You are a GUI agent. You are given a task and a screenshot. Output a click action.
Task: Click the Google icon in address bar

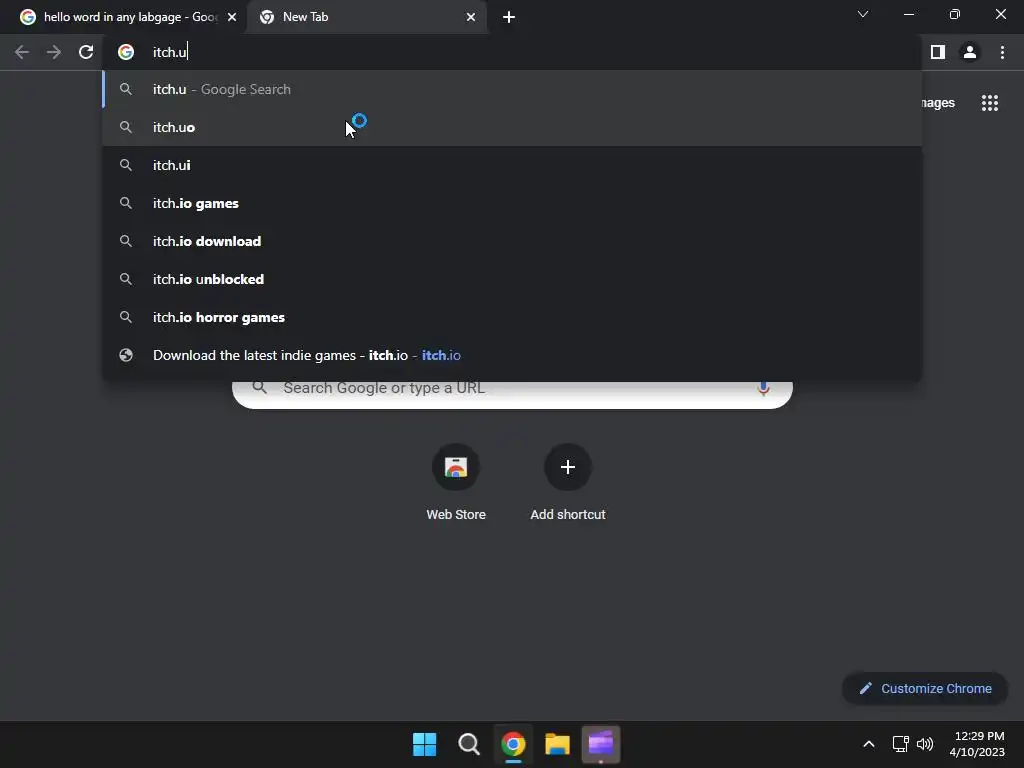(126, 52)
